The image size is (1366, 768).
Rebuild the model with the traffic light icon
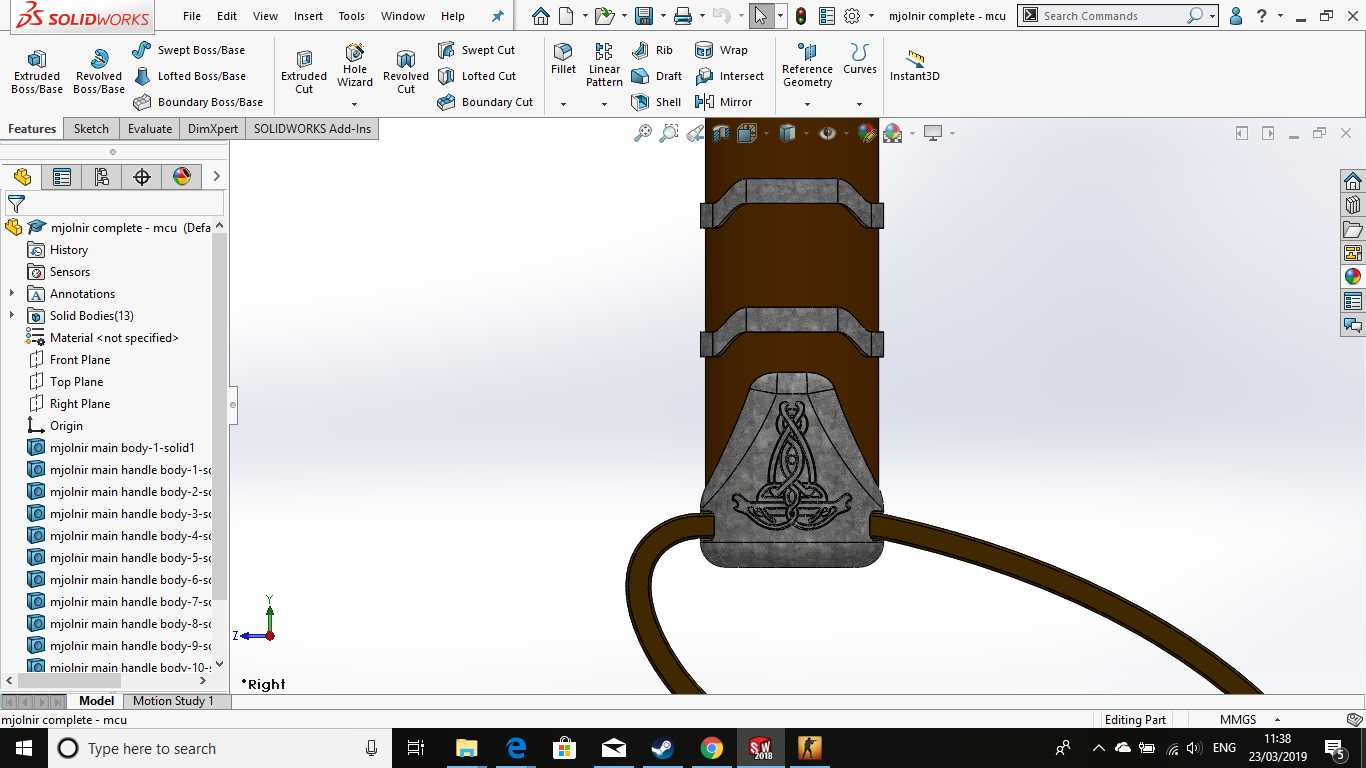pyautogui.click(x=801, y=16)
